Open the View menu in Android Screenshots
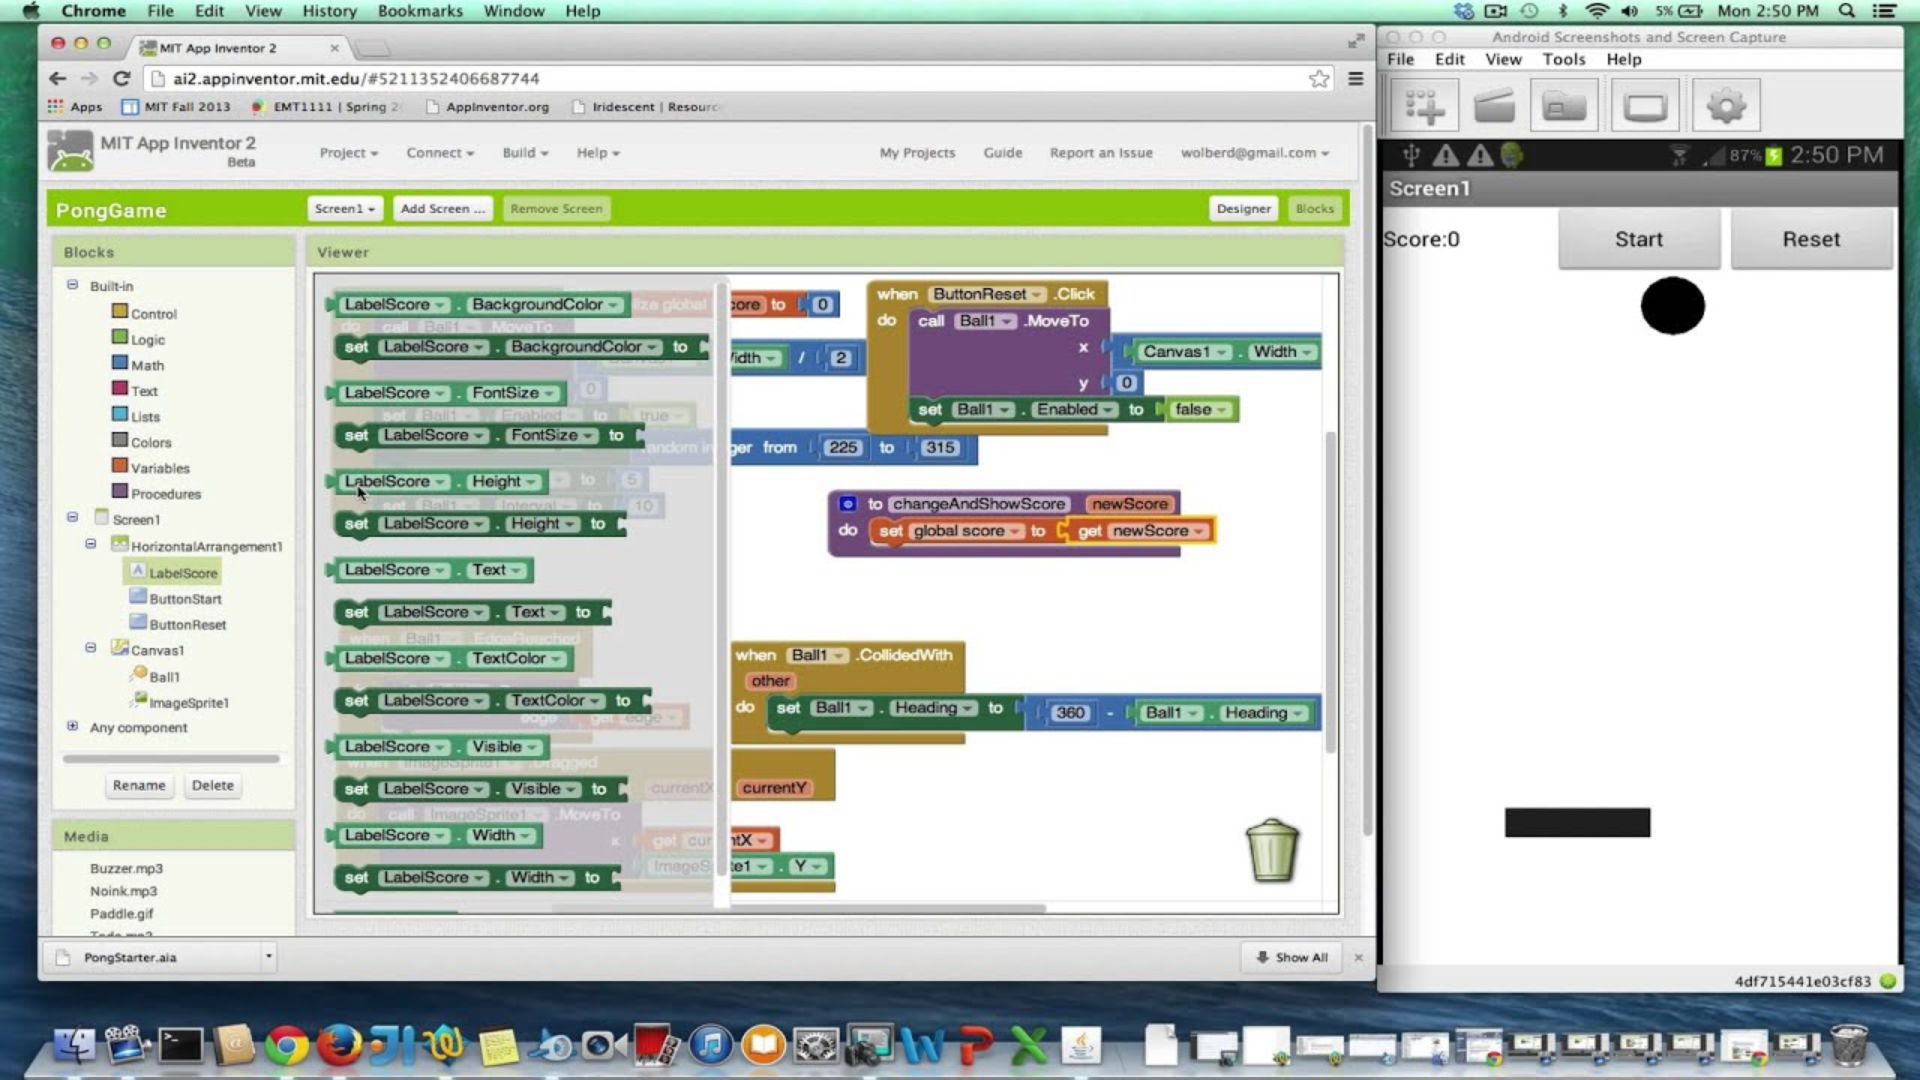Screen dimensions: 1920x1080 (1503, 59)
